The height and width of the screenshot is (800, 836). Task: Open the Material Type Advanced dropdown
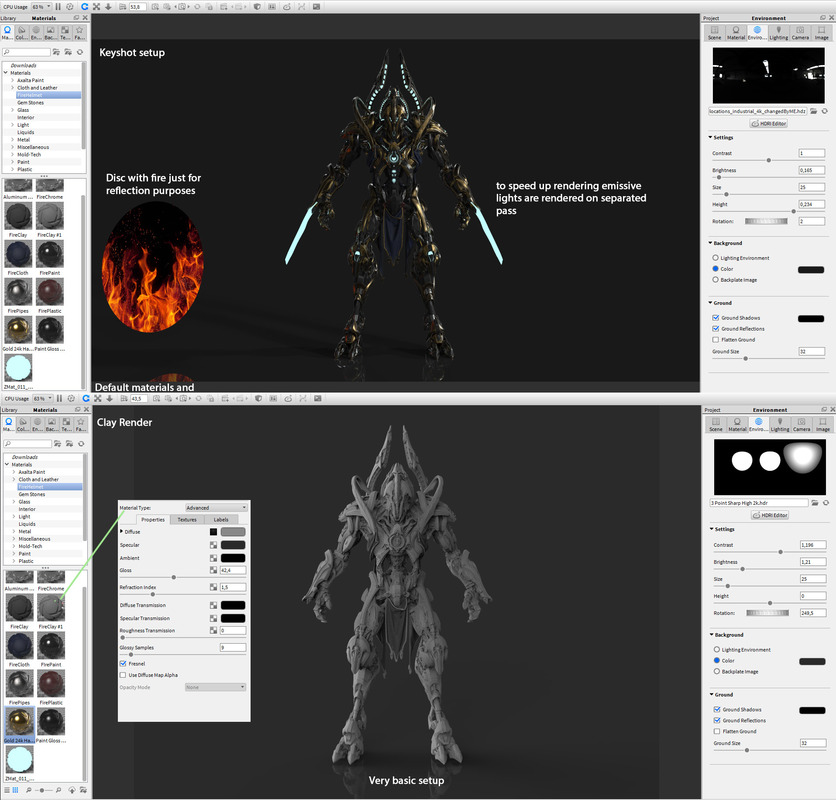pyautogui.click(x=216, y=508)
